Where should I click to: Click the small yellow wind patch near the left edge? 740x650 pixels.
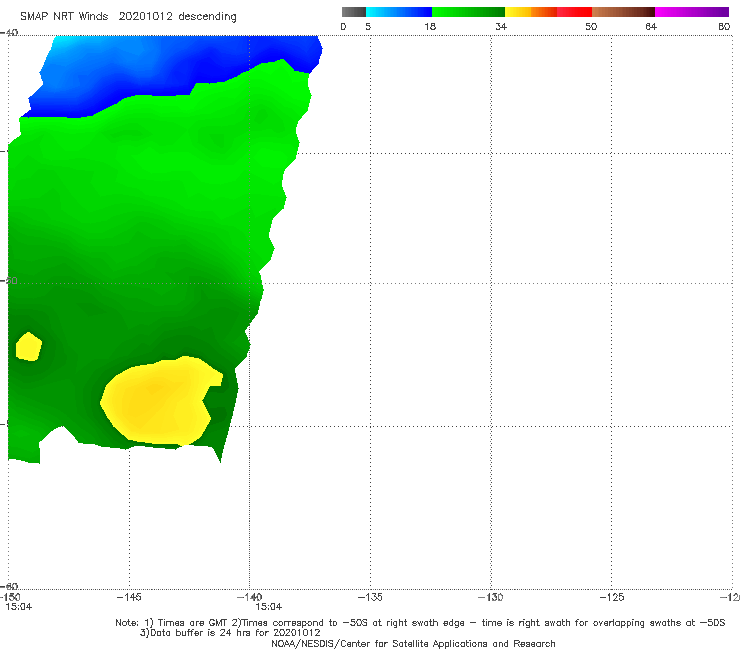(x=29, y=347)
